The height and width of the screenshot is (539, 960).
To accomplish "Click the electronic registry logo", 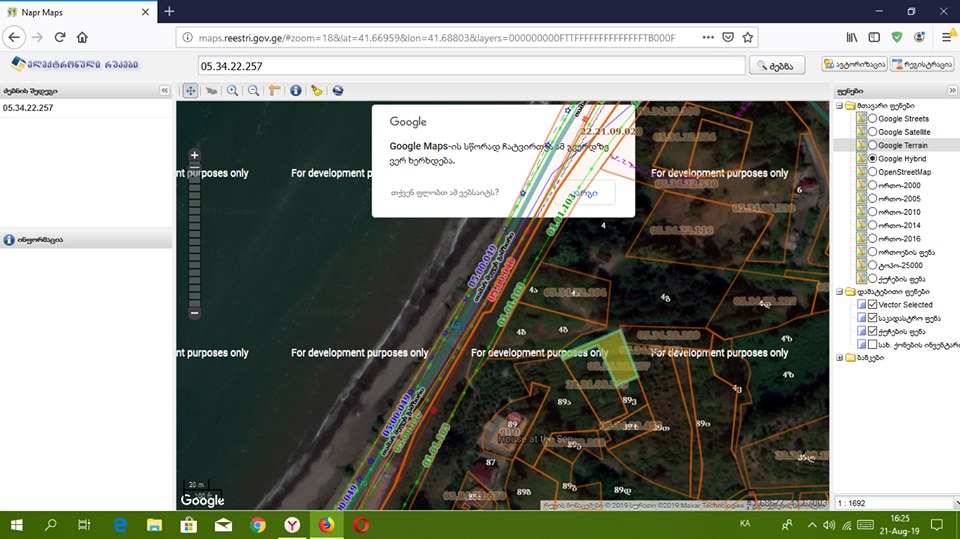I will pos(75,64).
